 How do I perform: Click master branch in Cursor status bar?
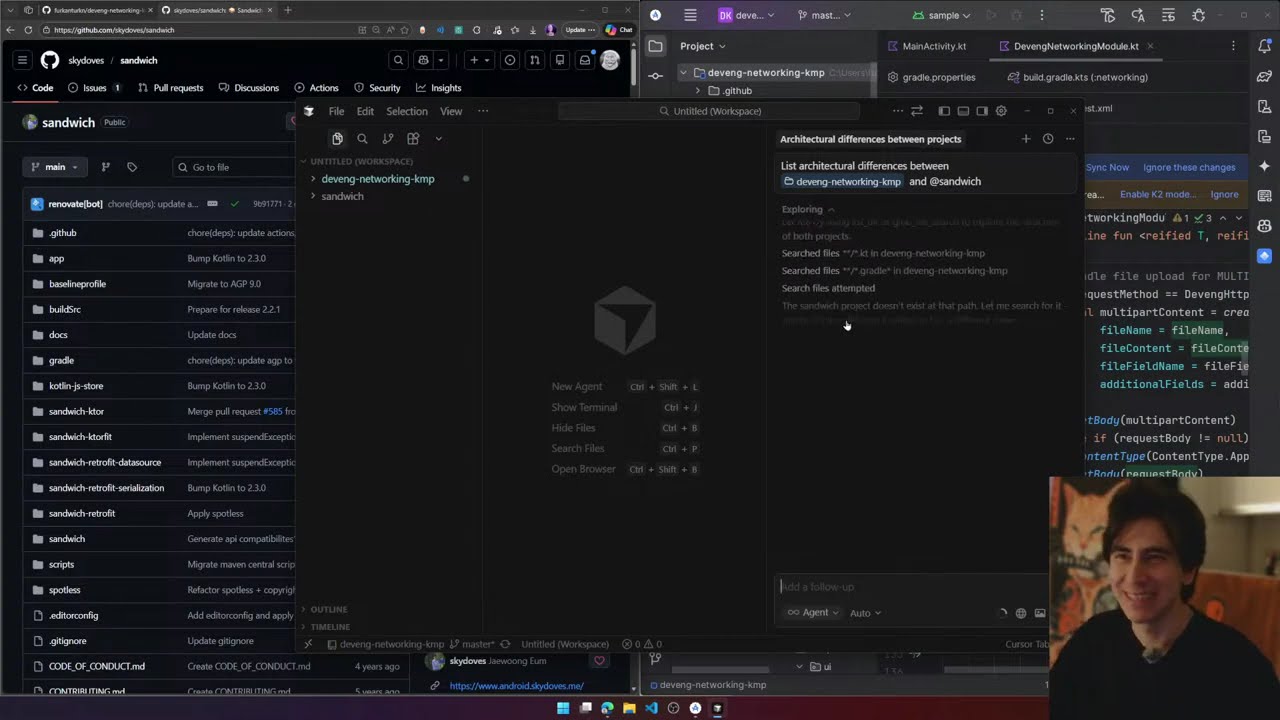472,644
